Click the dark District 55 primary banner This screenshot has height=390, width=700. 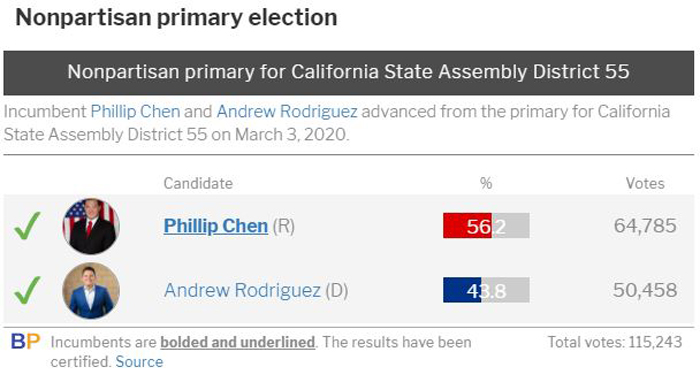point(349,73)
